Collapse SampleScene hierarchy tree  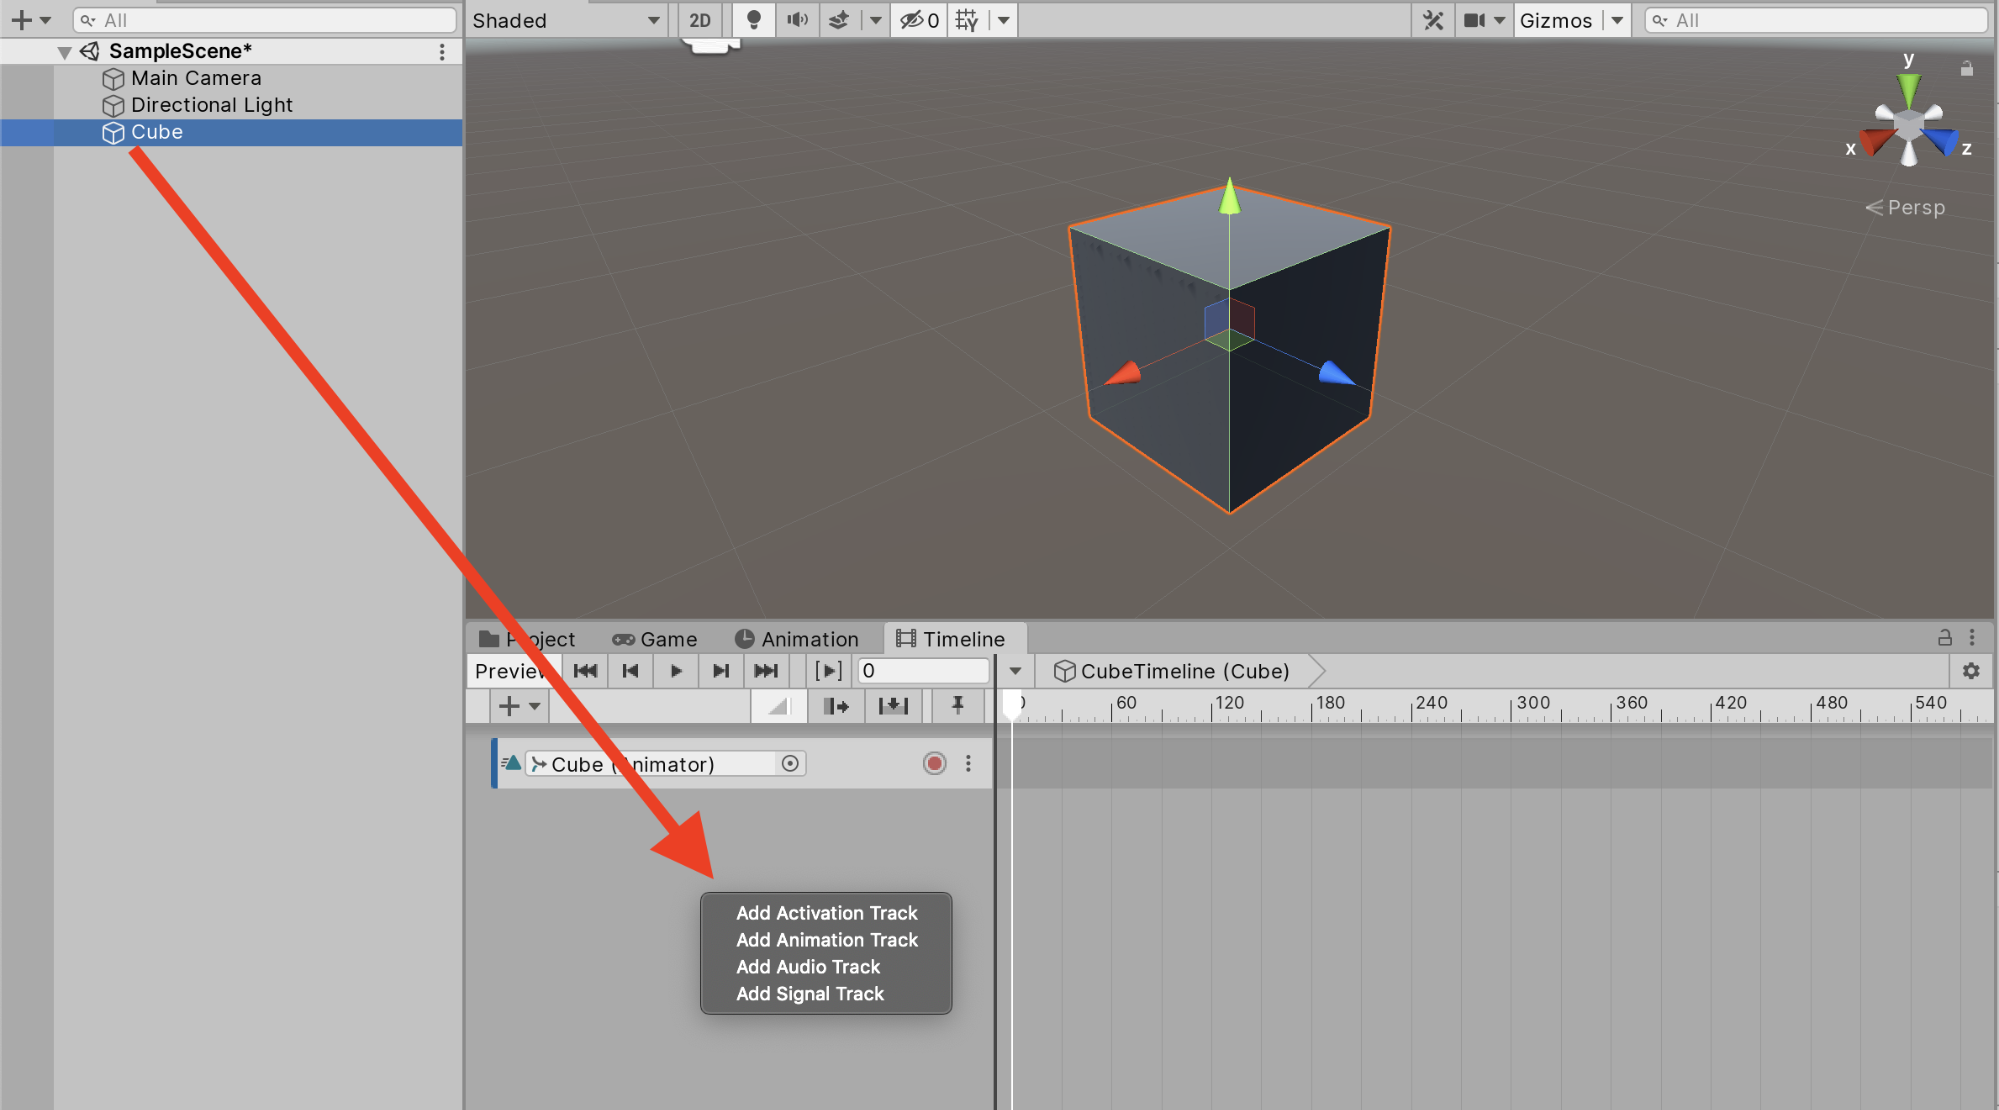[64, 52]
